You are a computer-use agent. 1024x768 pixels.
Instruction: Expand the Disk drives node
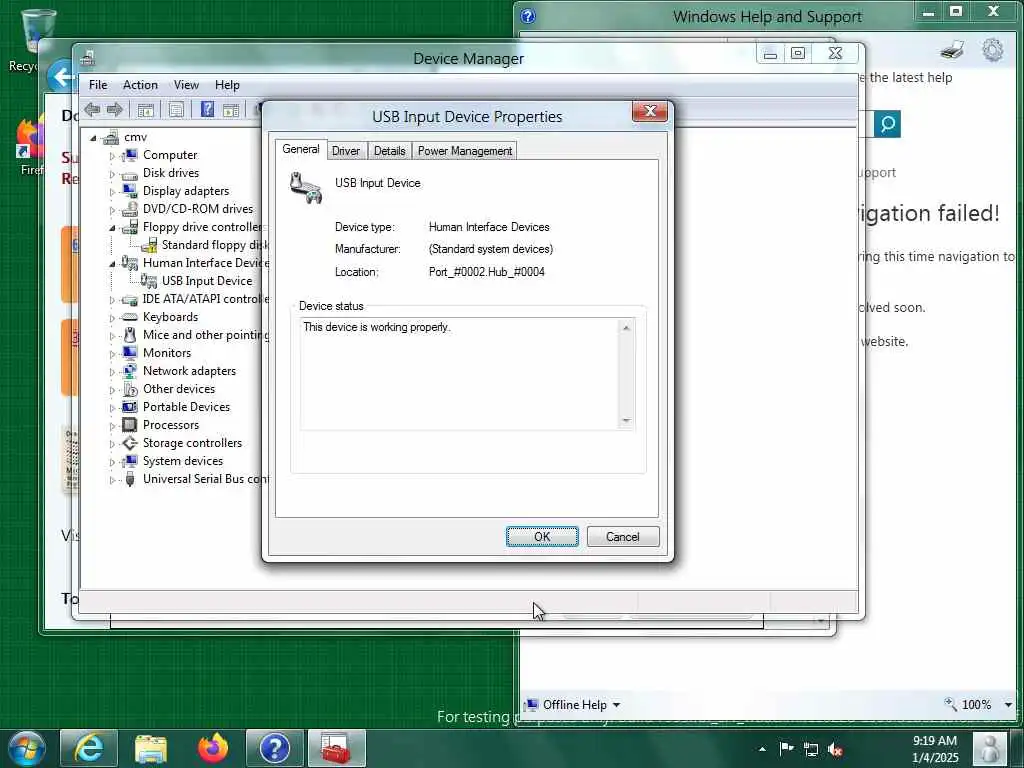tap(112, 174)
